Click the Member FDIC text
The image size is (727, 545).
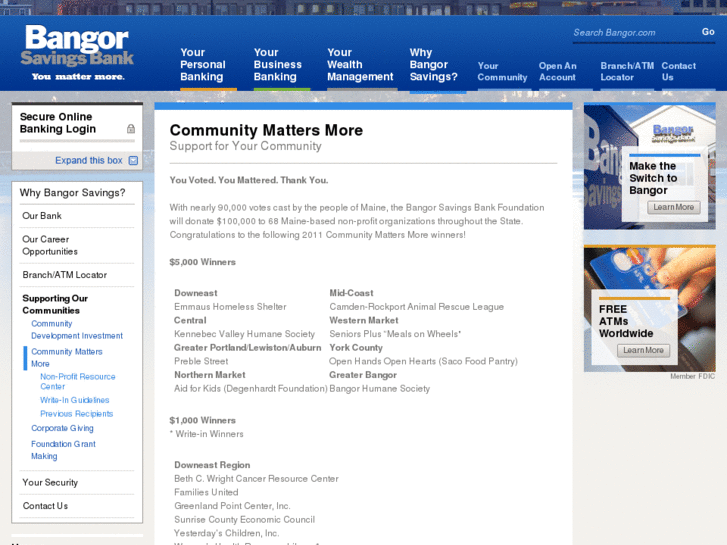[692, 376]
